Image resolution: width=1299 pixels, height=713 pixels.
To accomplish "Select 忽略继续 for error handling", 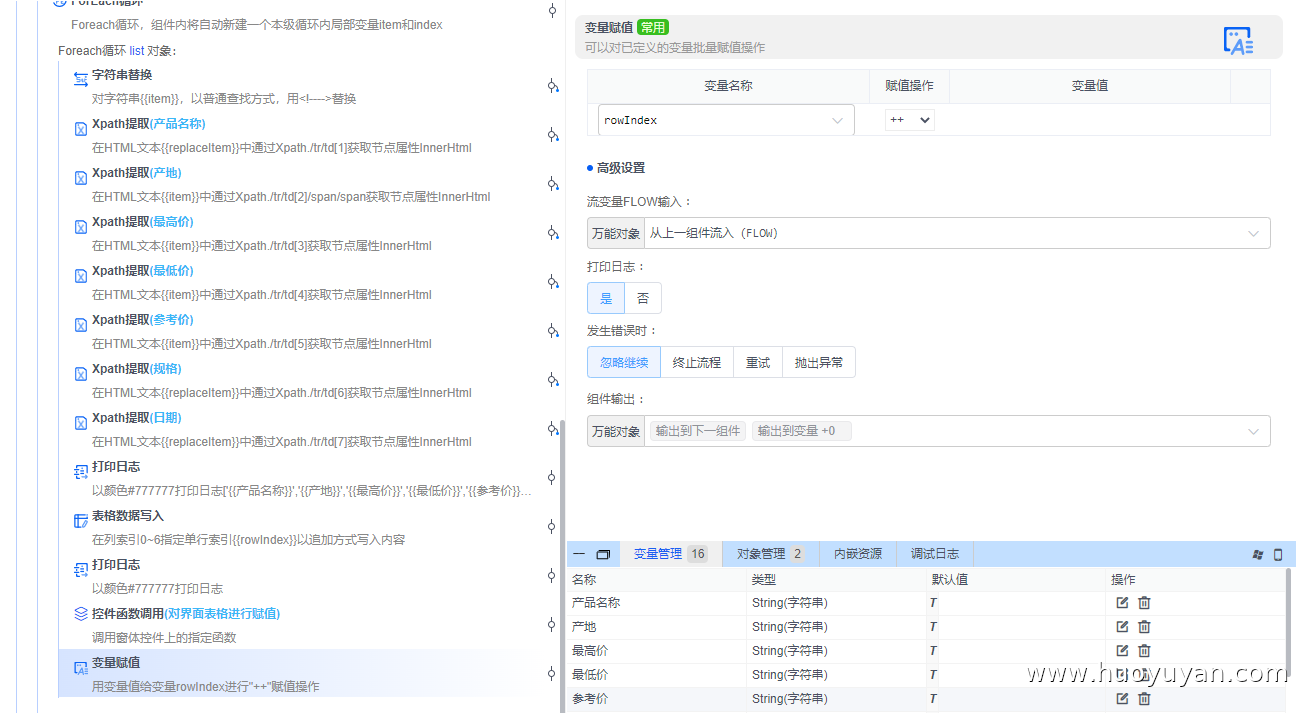I will (x=624, y=362).
